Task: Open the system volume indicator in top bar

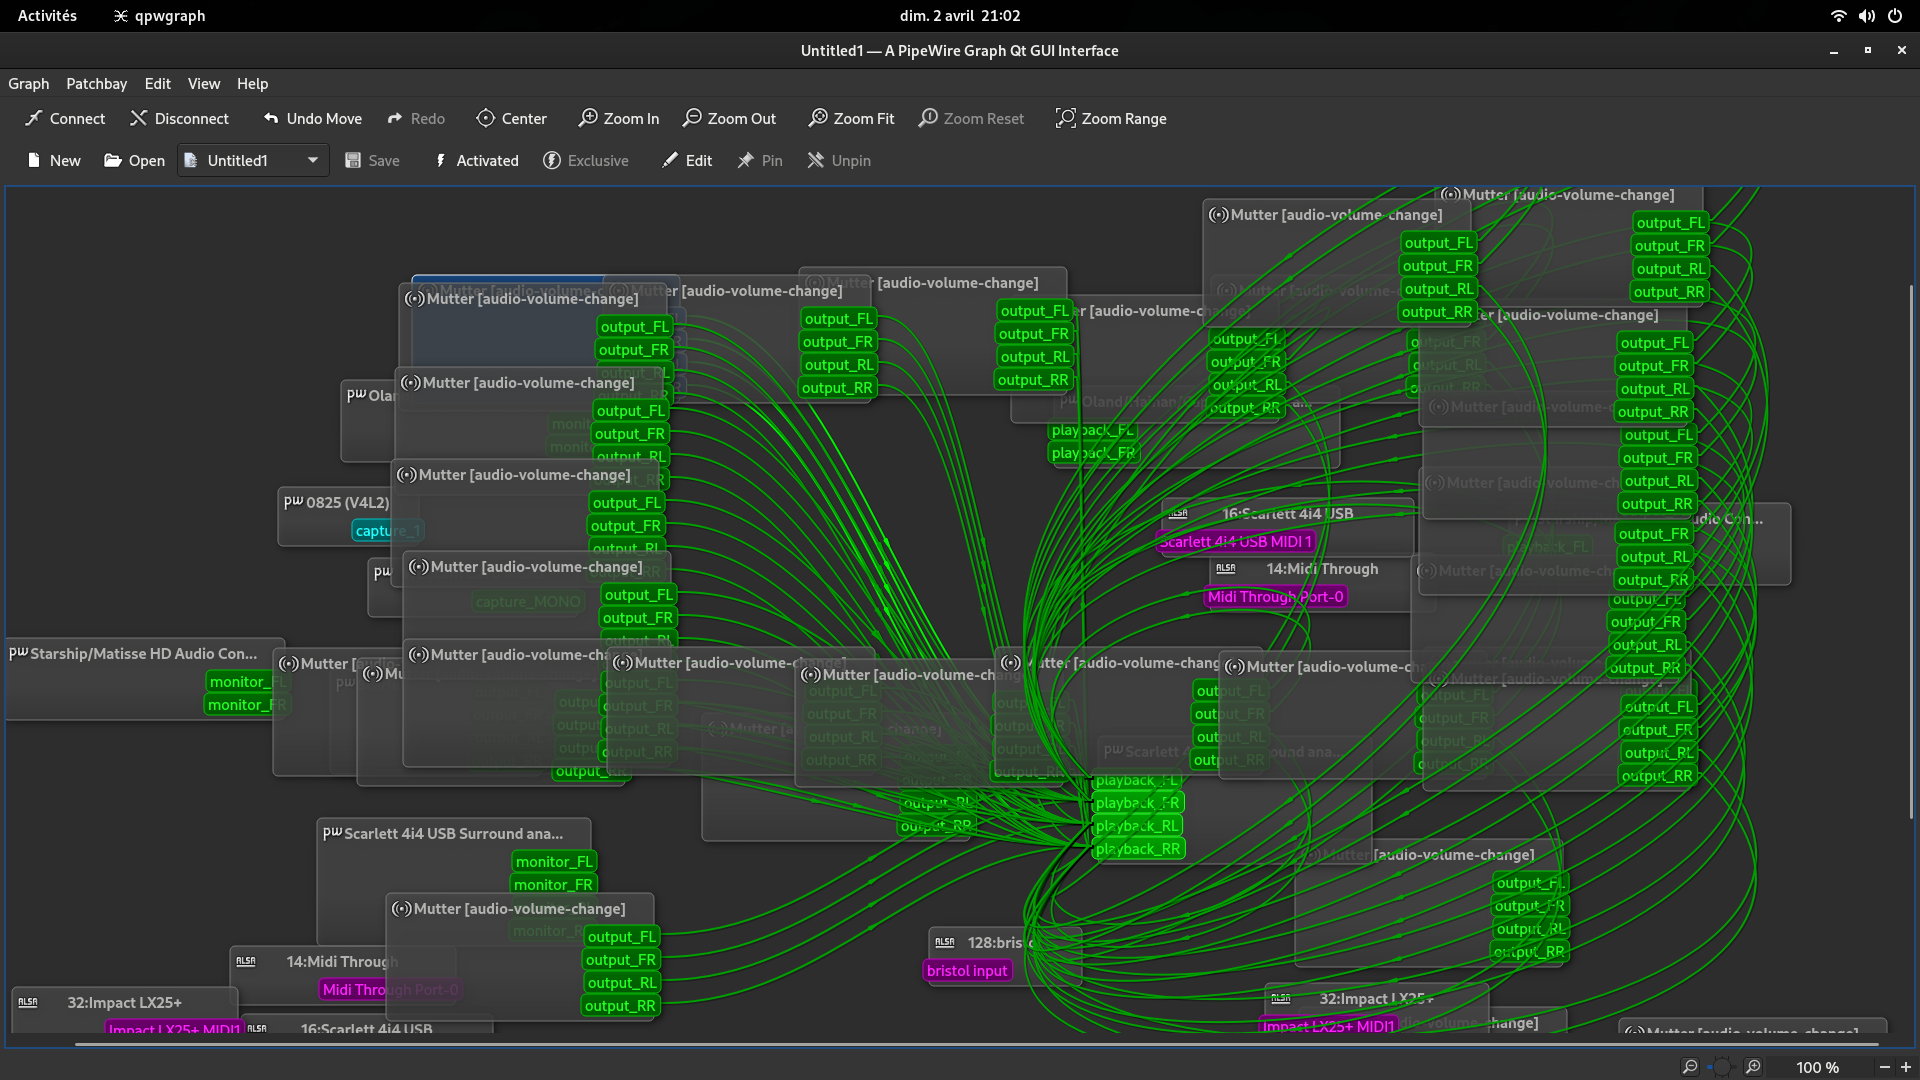Action: click(x=1866, y=16)
